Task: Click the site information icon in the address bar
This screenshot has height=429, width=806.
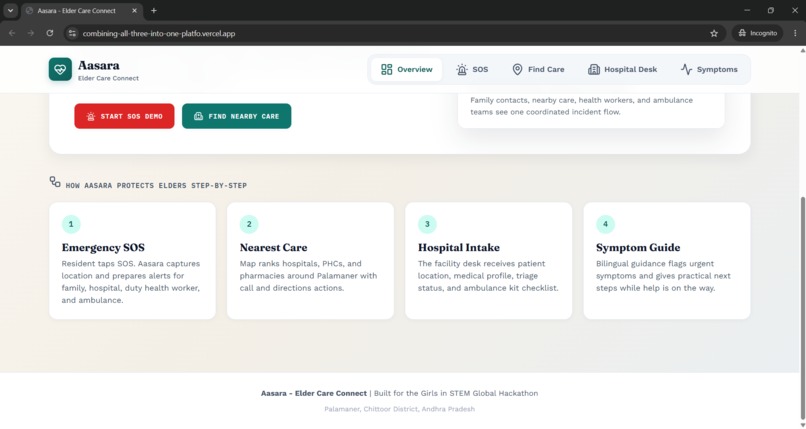Action: [x=72, y=33]
